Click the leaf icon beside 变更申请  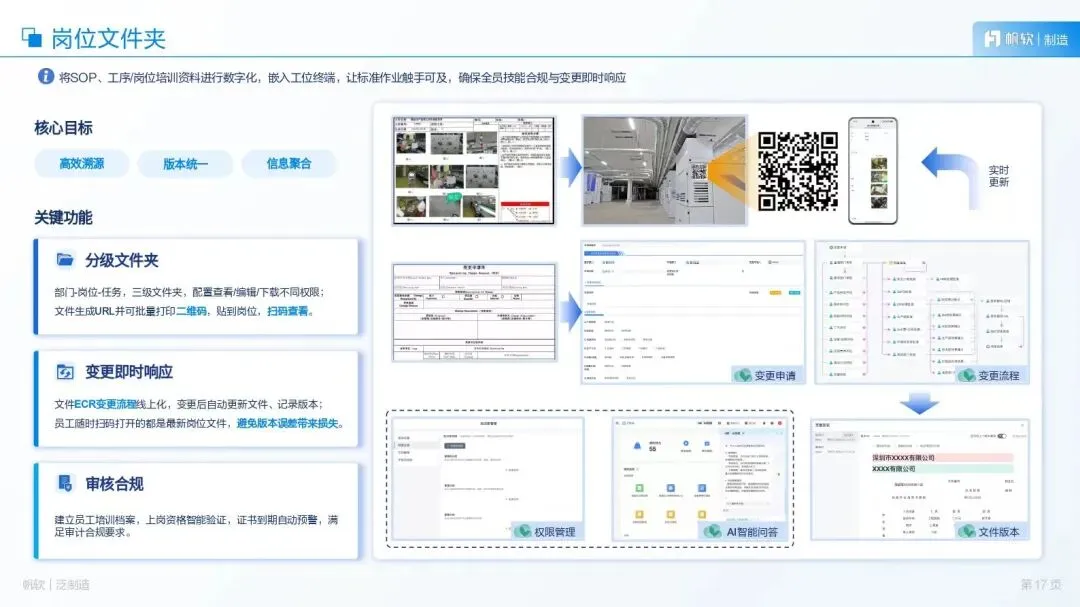[x=742, y=375]
